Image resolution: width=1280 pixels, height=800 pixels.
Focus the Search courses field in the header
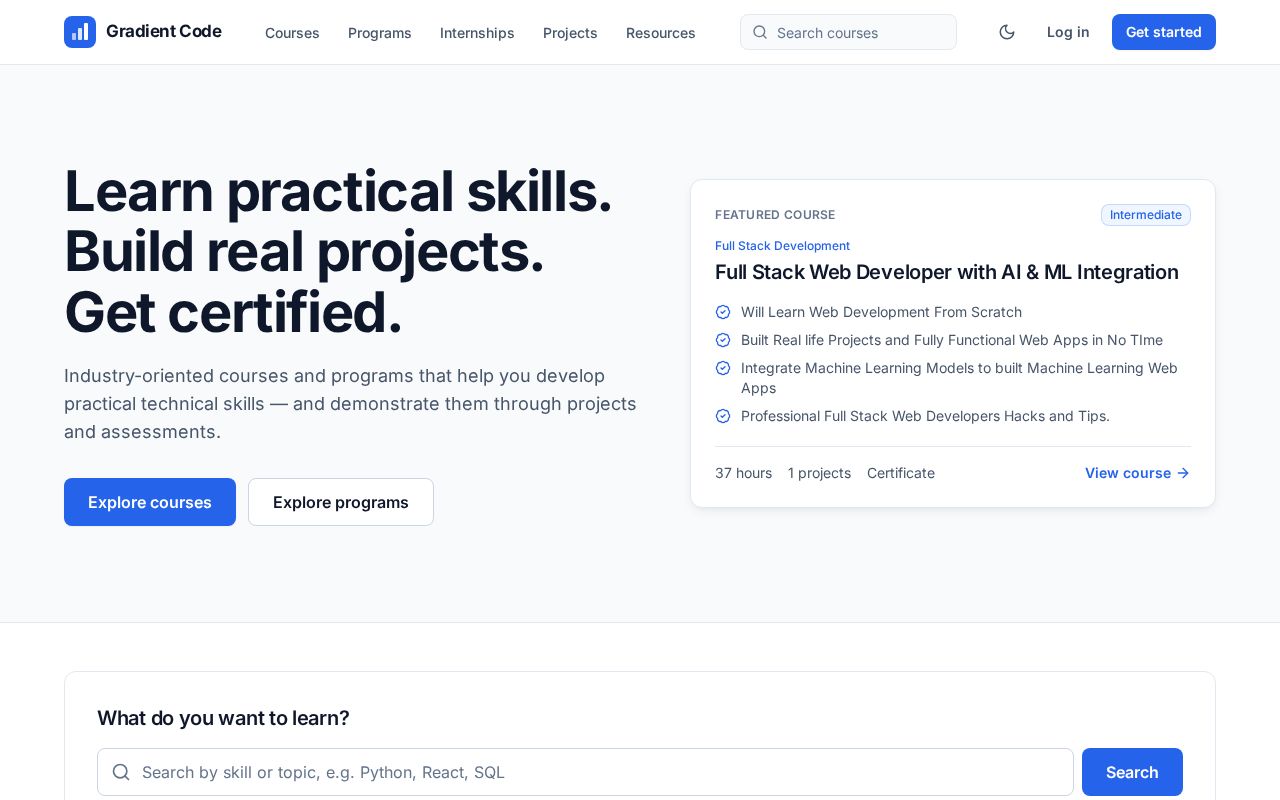tap(848, 32)
